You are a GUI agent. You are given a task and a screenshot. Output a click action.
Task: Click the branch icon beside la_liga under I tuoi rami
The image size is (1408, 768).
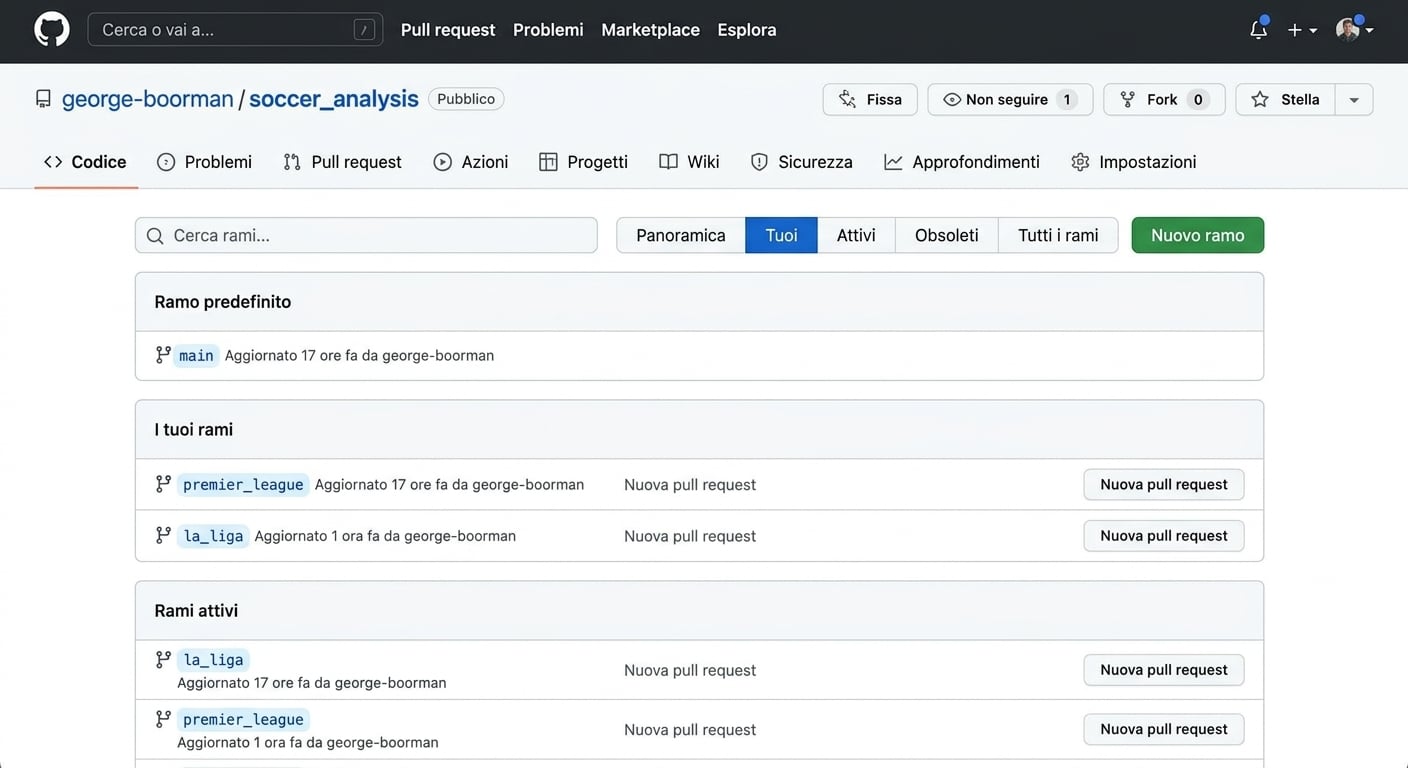pyautogui.click(x=163, y=535)
